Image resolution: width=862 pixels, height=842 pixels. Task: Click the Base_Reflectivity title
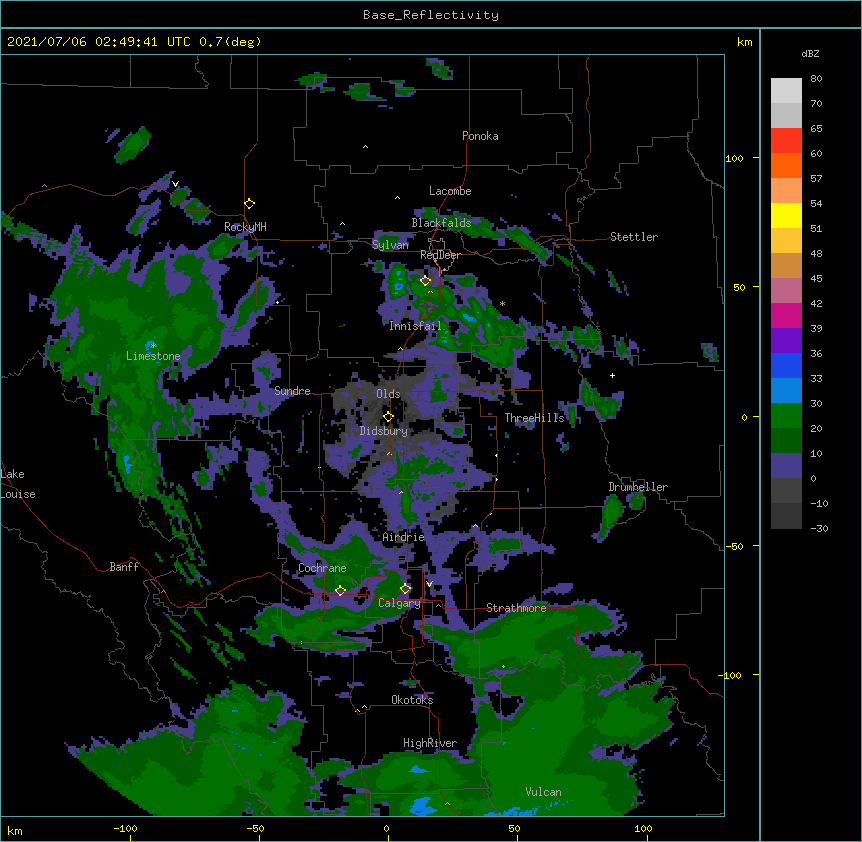(x=431, y=15)
